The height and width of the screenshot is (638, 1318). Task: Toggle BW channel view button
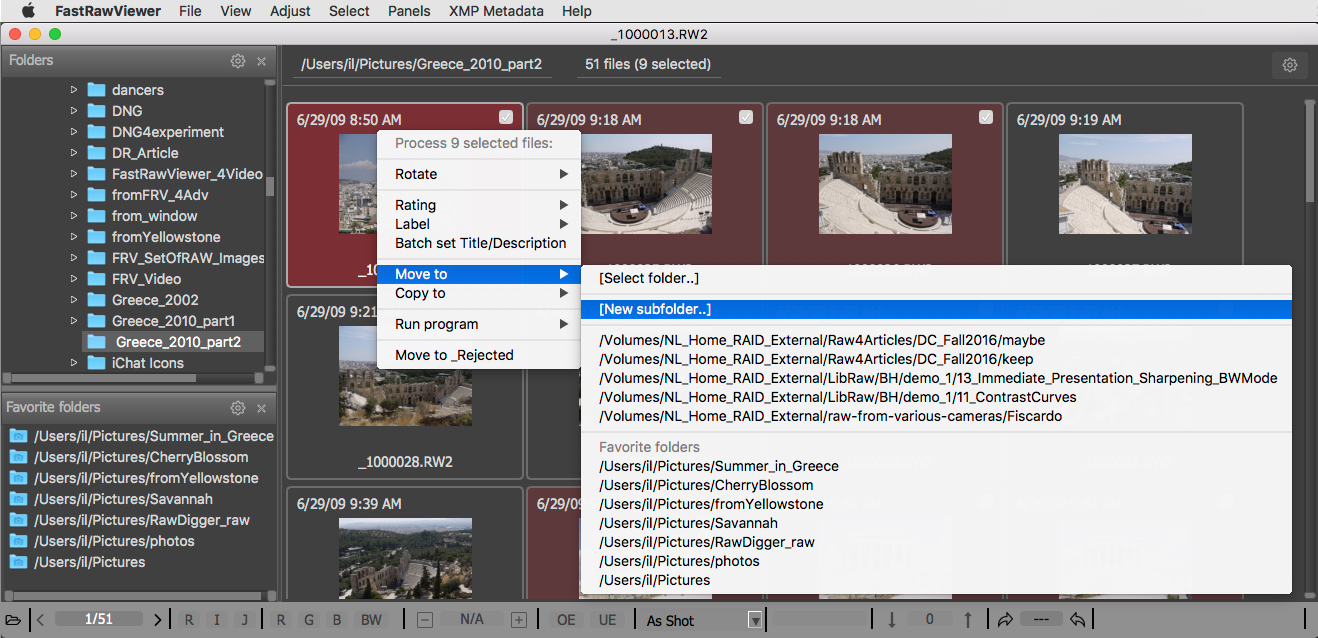click(371, 620)
